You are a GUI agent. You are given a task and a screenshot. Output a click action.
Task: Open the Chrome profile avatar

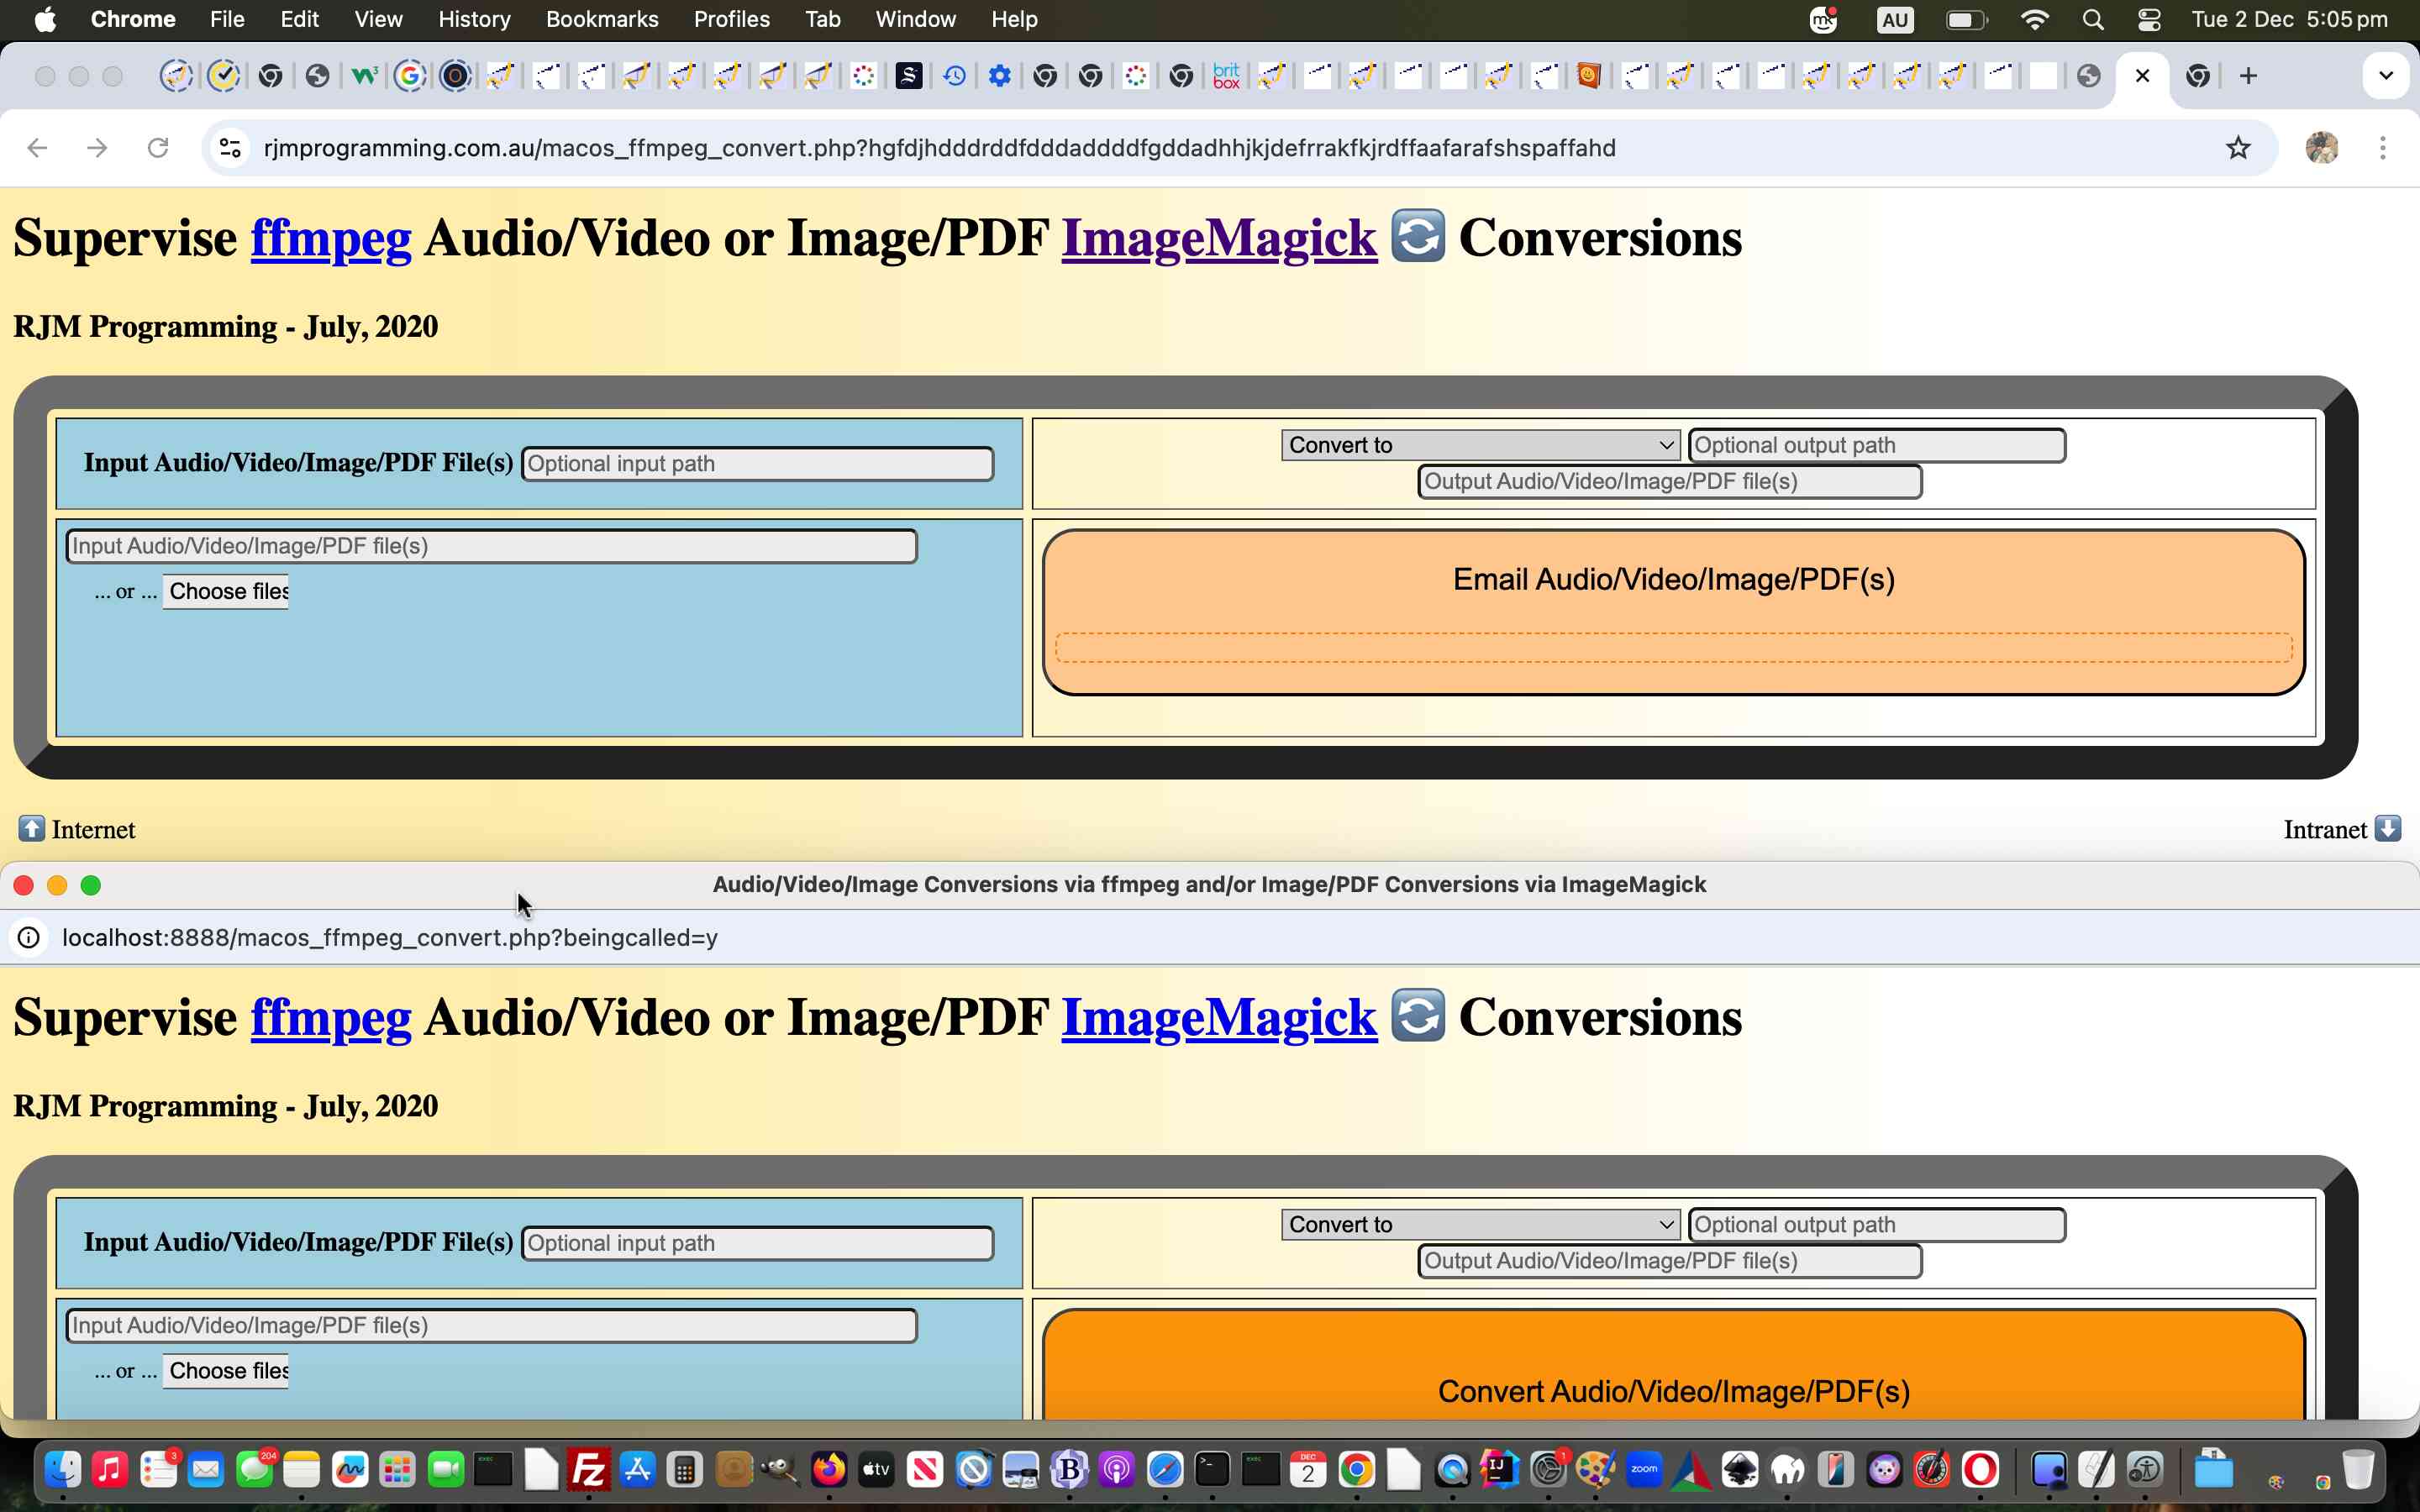pos(2322,148)
